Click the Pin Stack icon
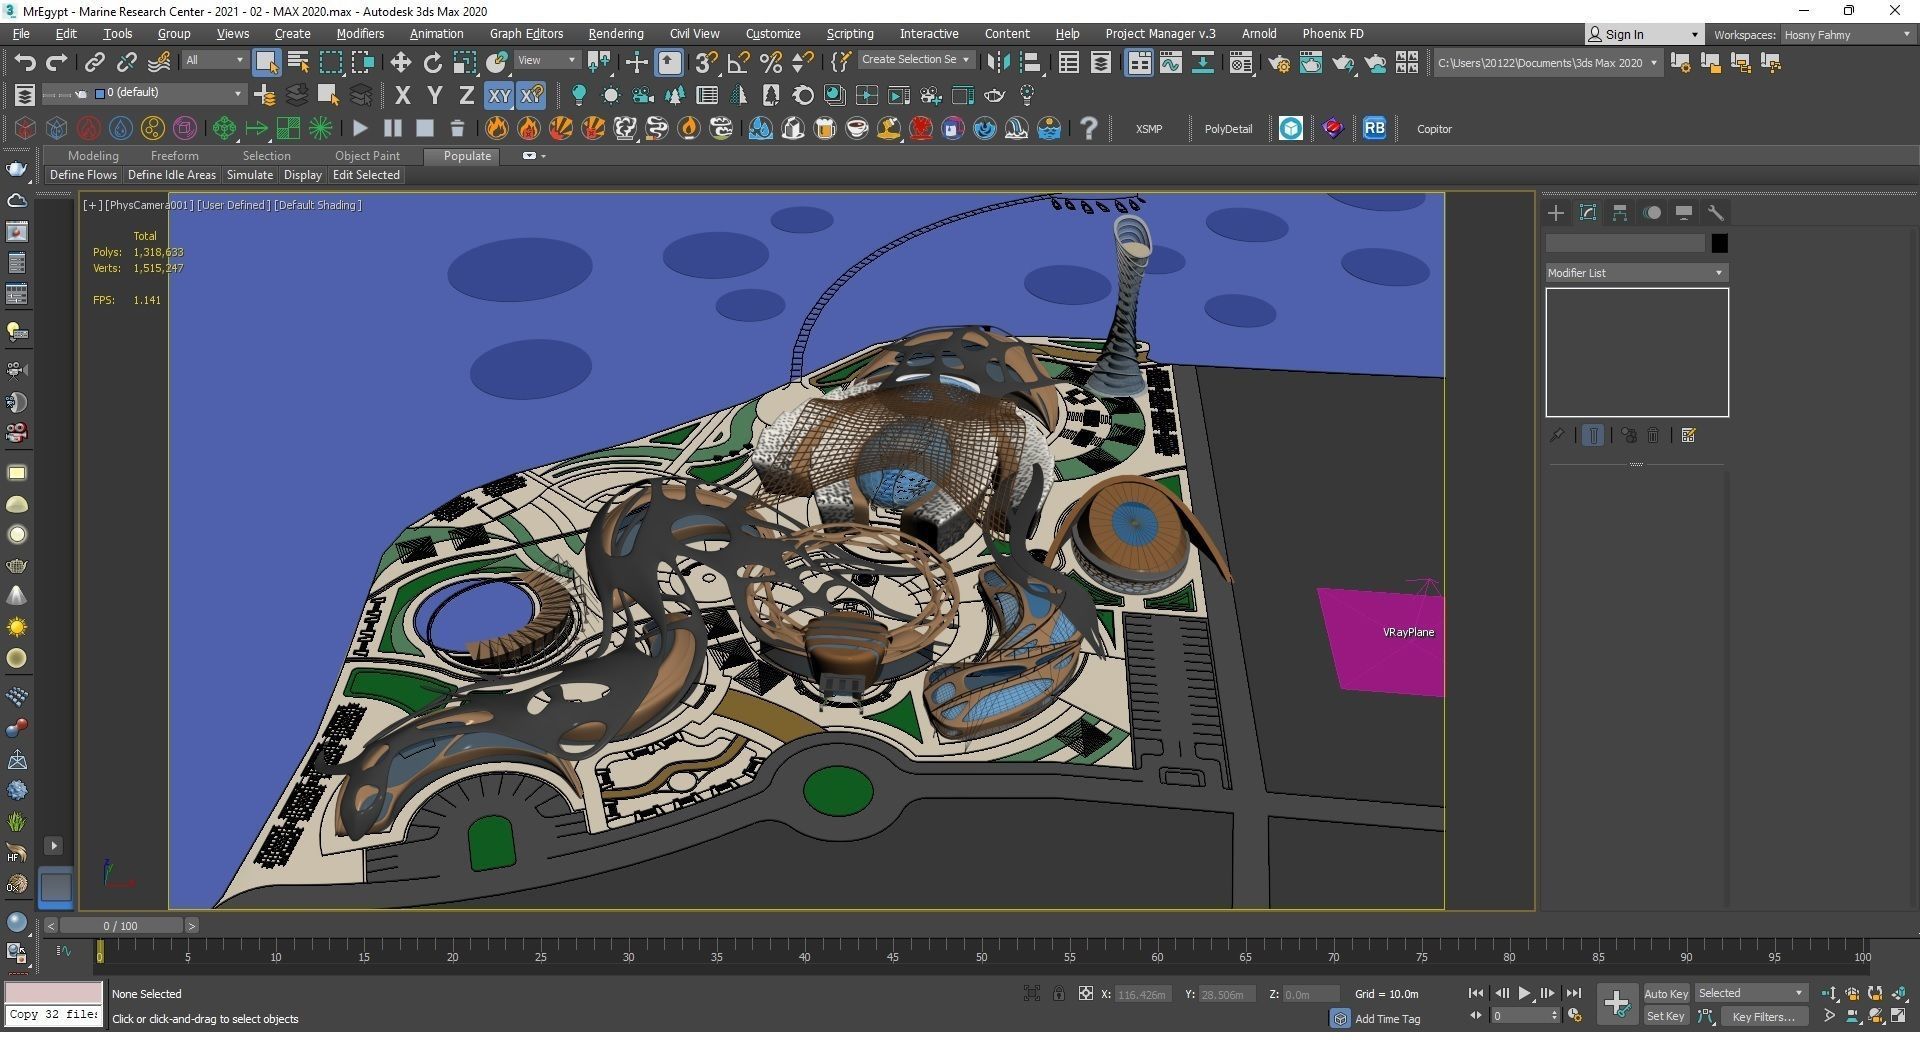 [1557, 436]
